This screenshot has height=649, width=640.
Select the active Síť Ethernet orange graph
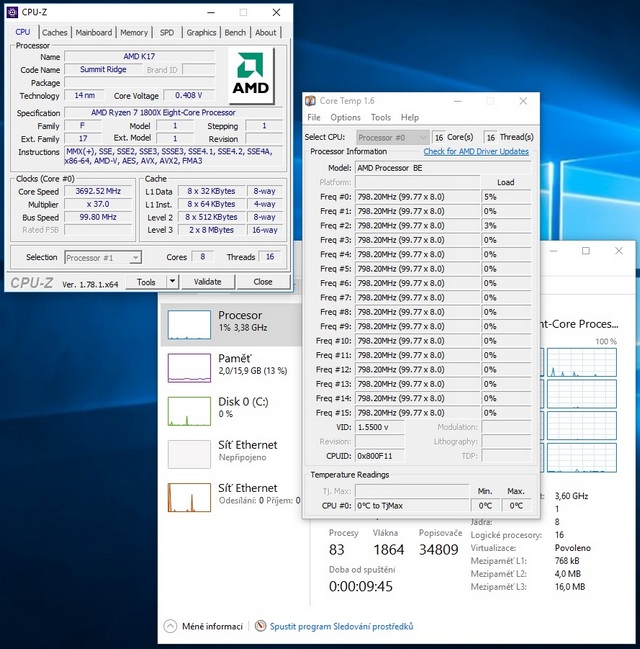click(189, 498)
